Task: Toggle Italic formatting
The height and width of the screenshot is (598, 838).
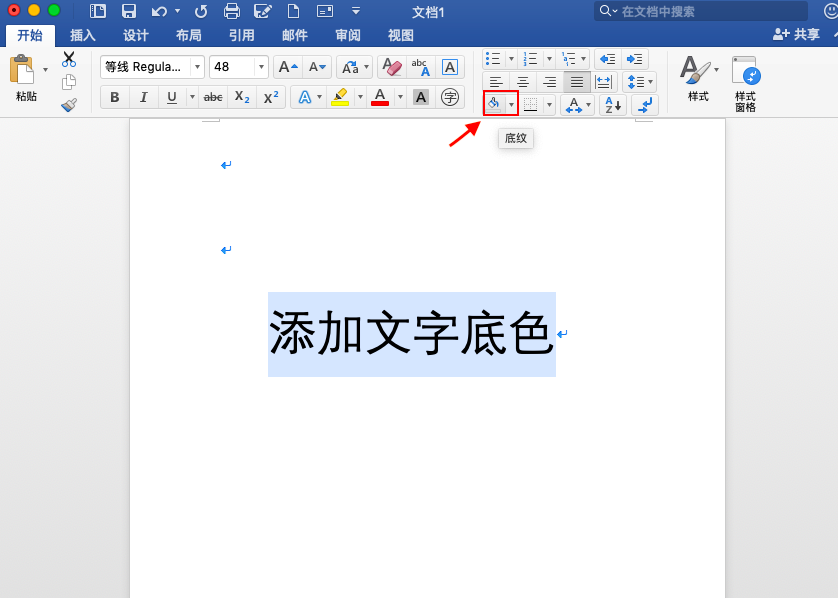Action: point(143,97)
